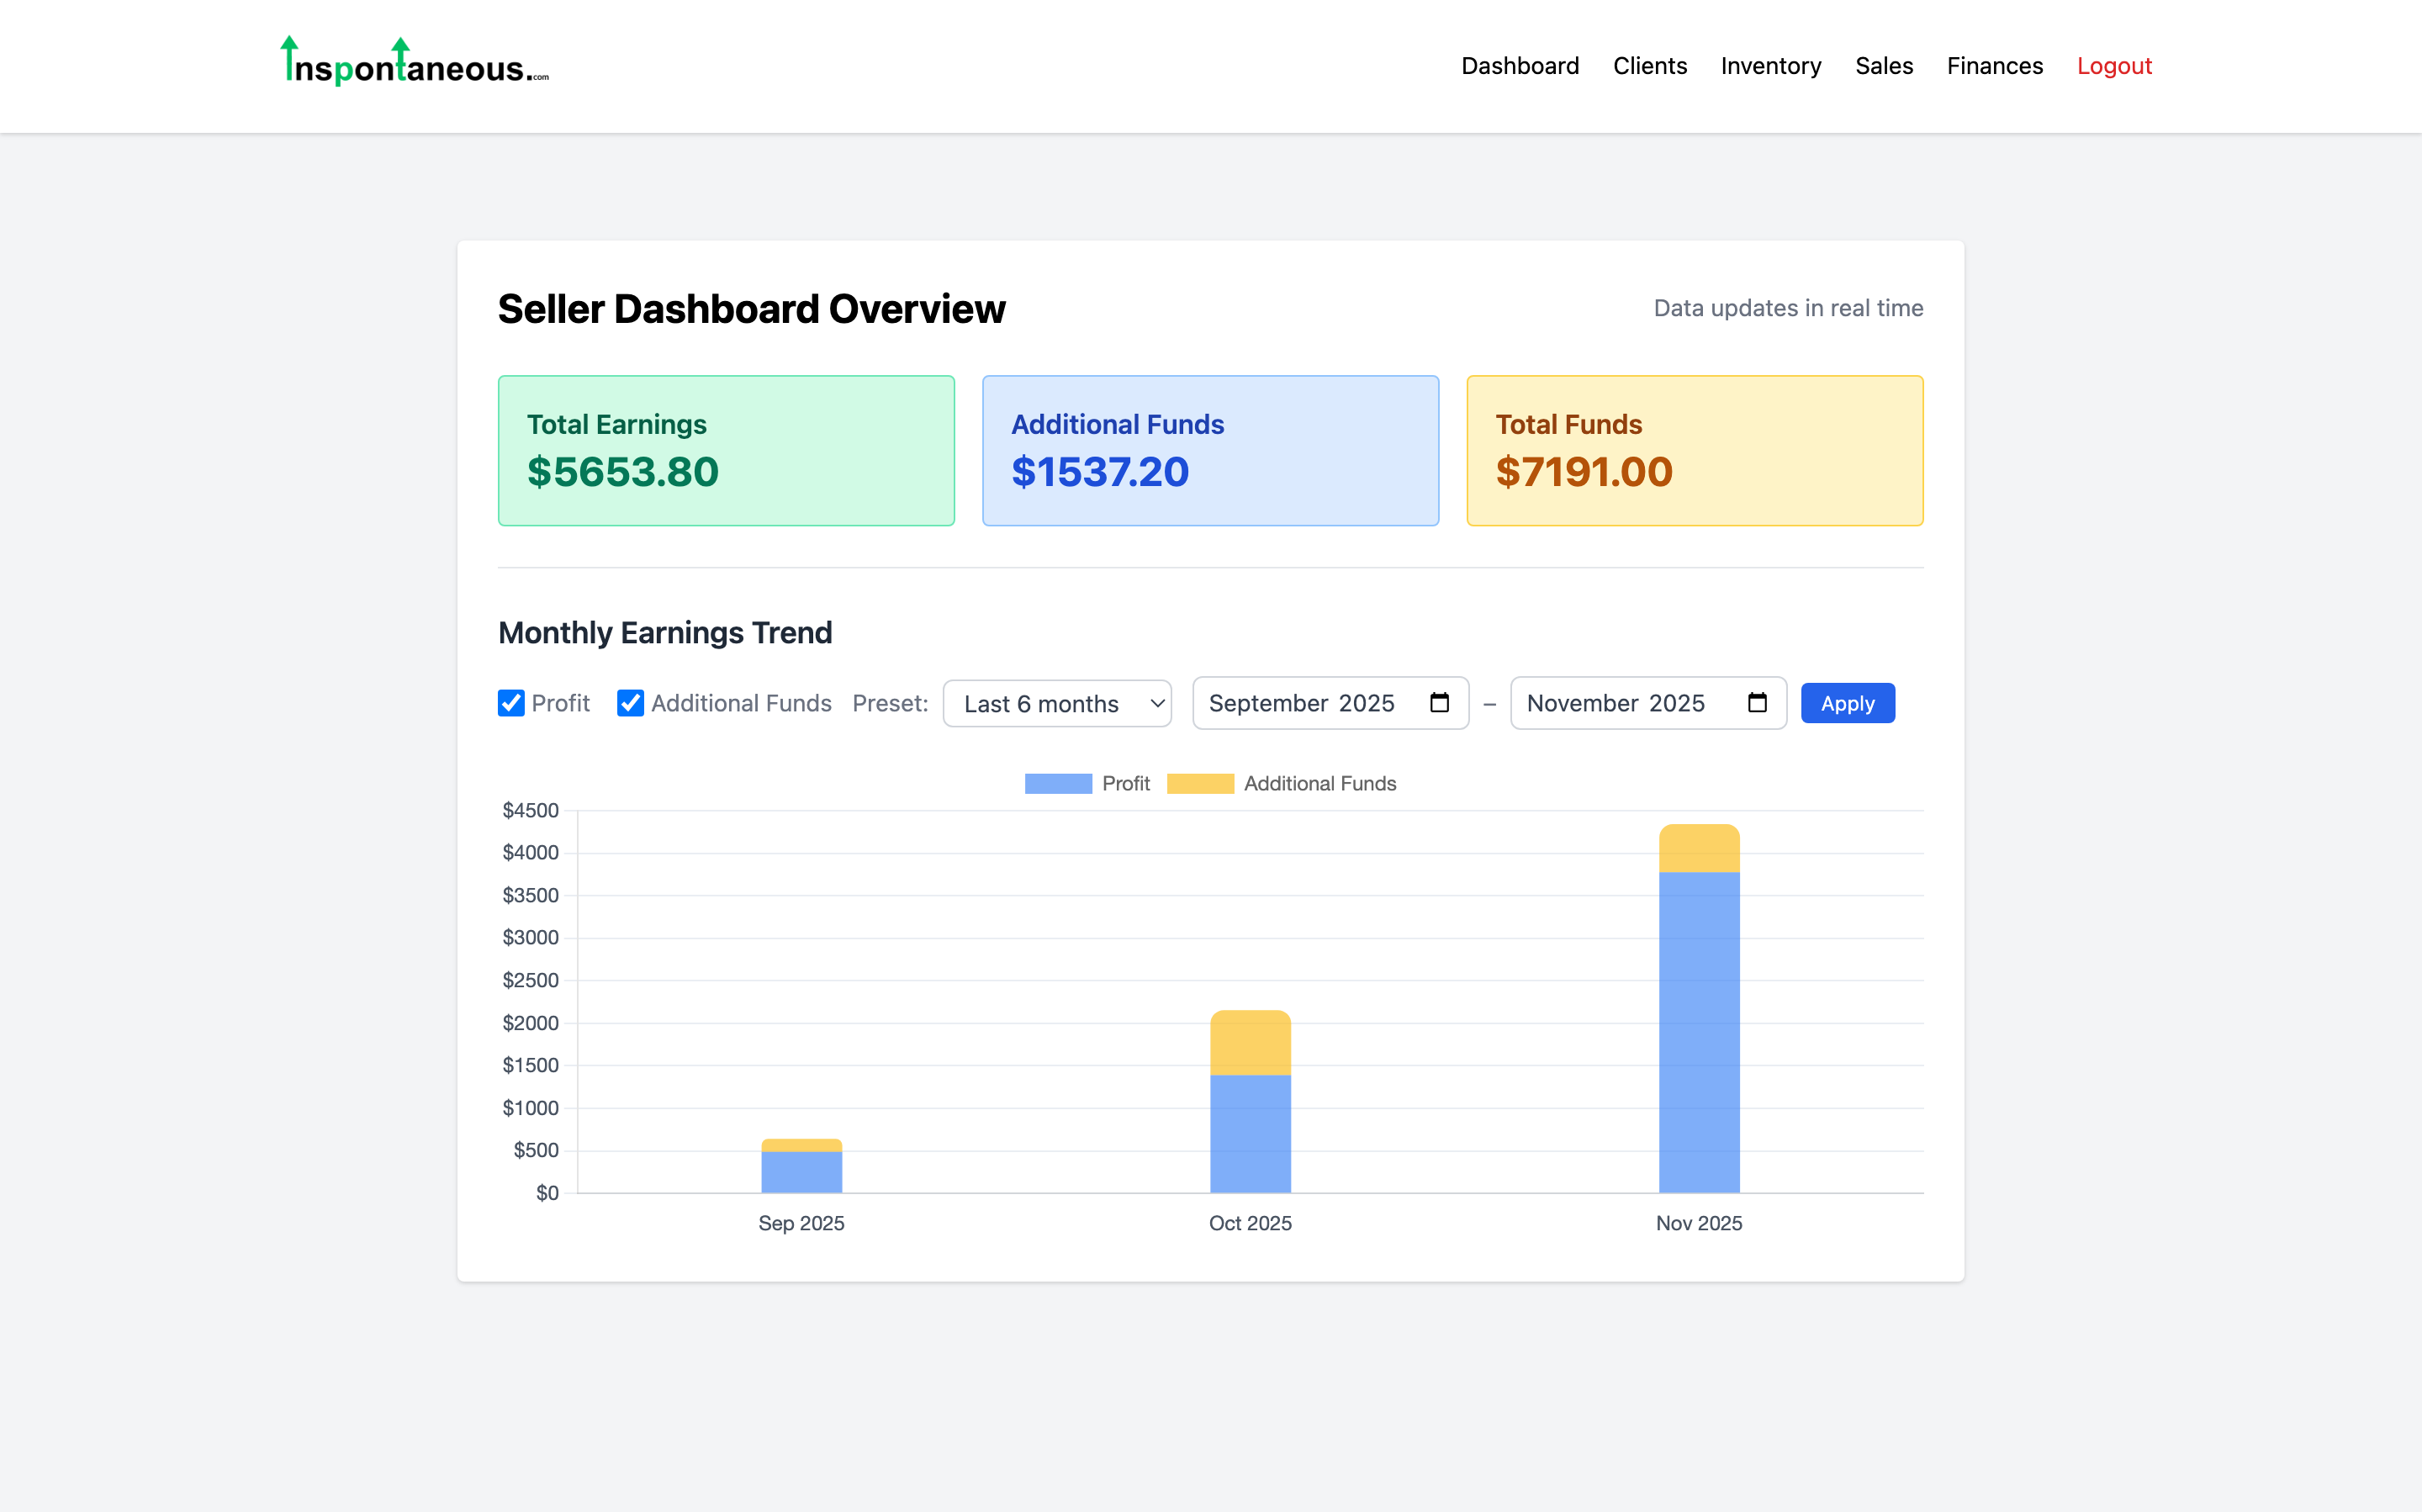Open the Finances page
This screenshot has height=1512, width=2422.
pos(1994,66)
